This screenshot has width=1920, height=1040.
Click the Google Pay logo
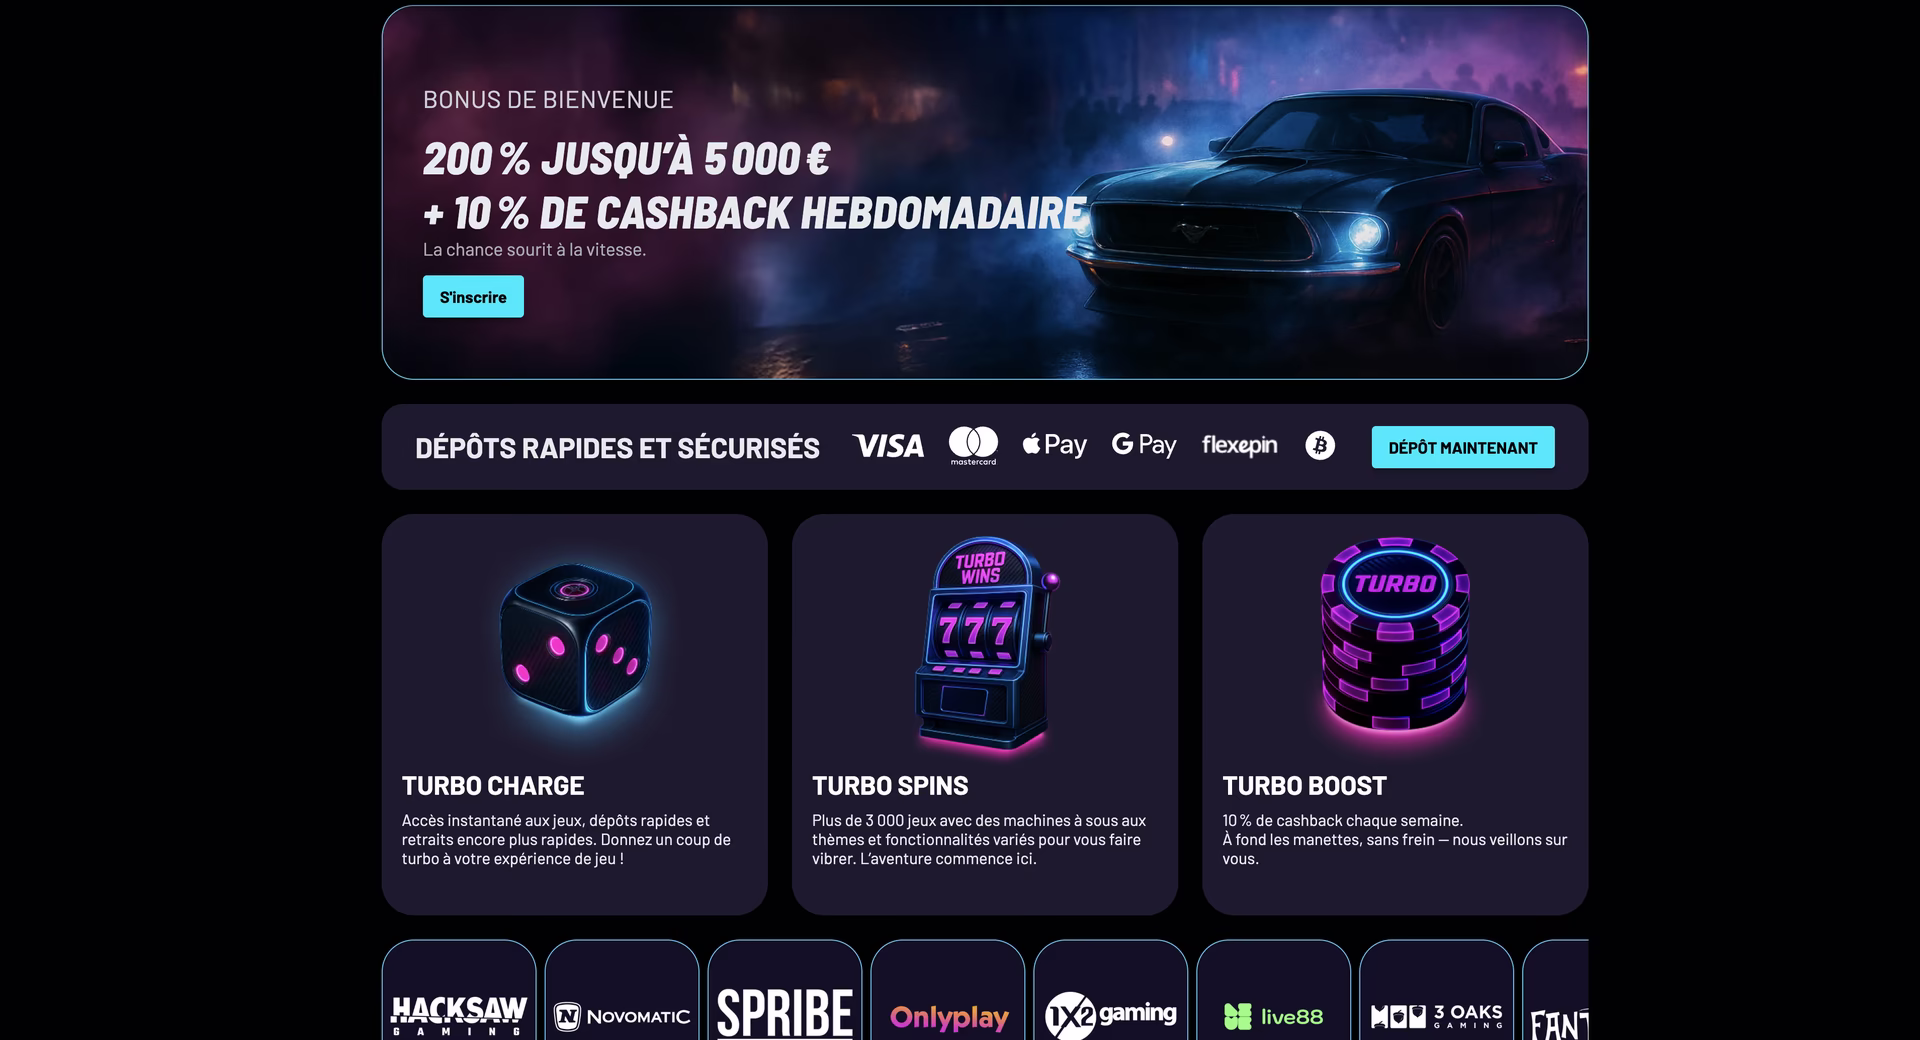pos(1144,445)
